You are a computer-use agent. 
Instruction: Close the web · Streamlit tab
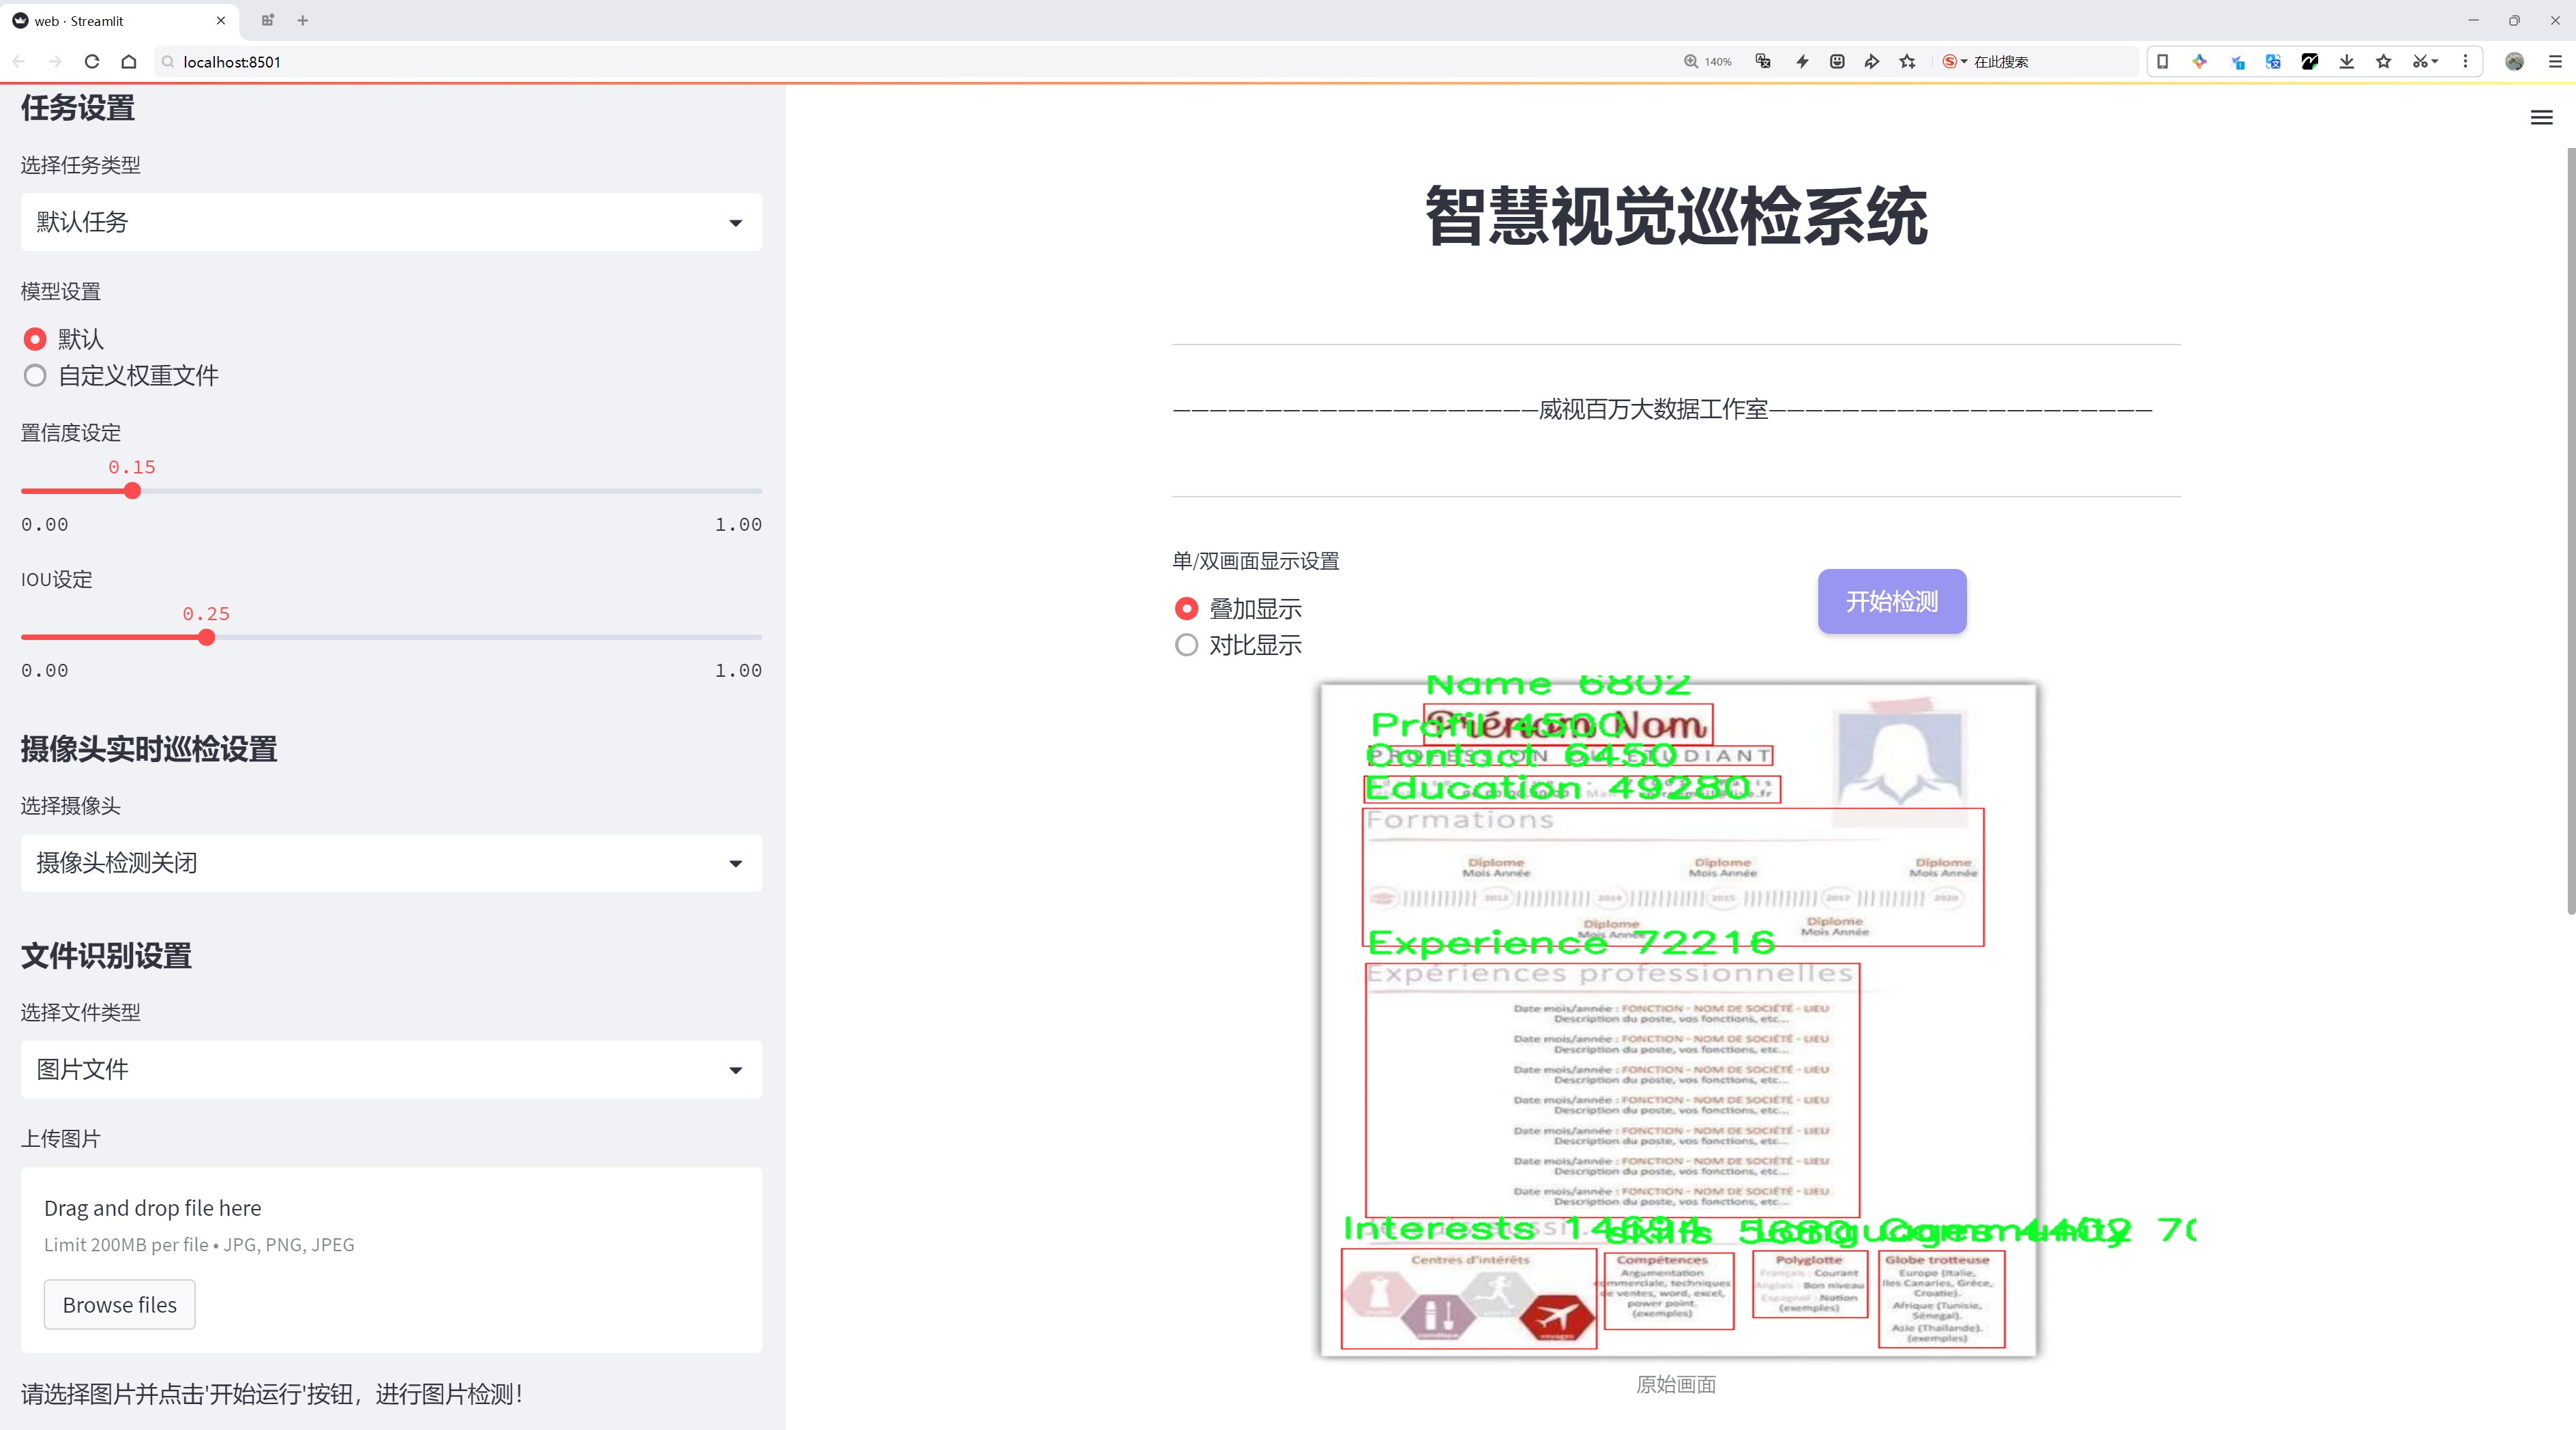coord(221,20)
